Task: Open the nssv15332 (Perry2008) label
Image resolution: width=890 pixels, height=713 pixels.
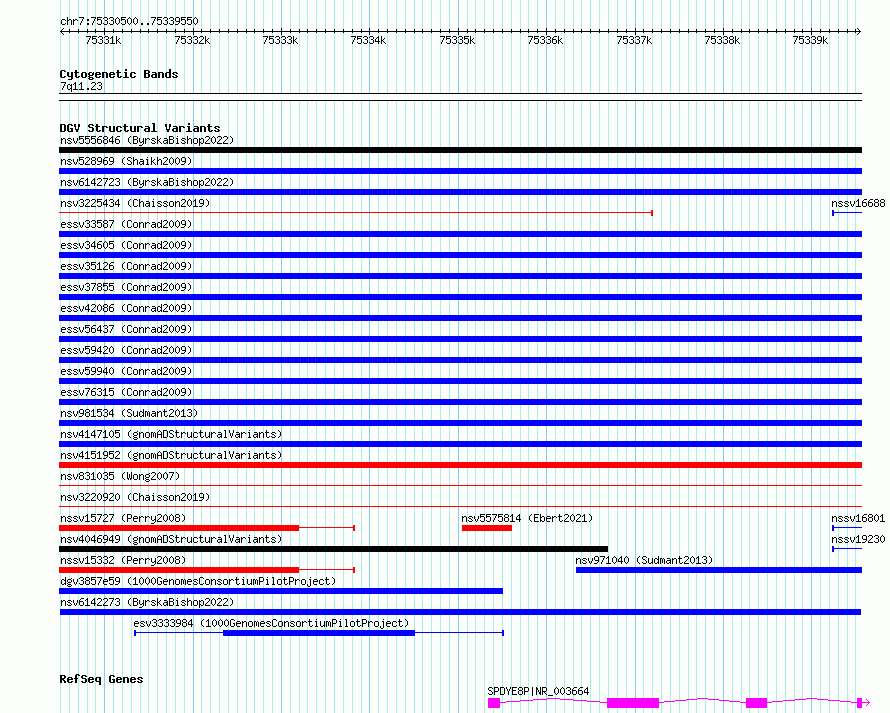Action: (123, 560)
